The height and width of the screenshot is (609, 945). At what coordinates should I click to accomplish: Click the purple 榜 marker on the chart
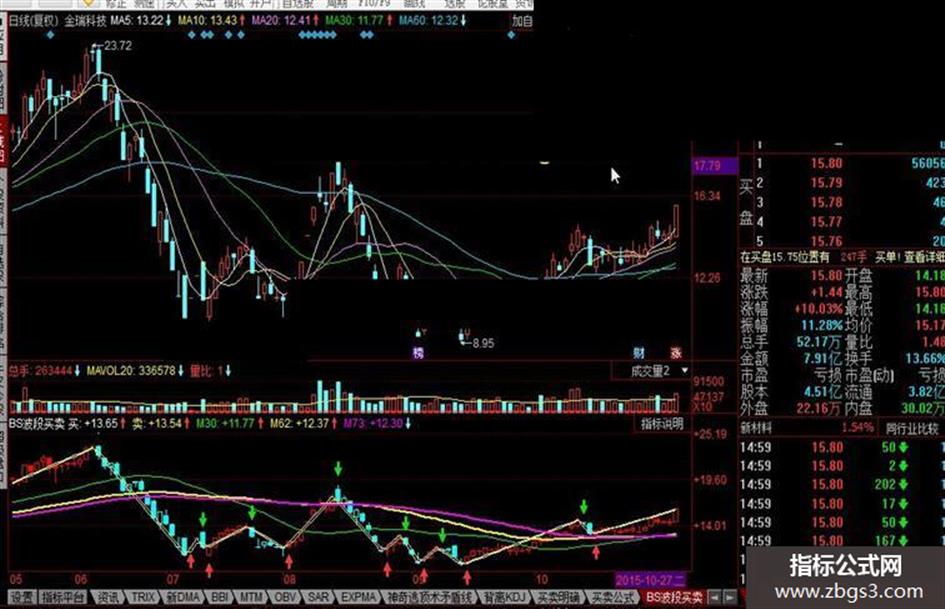tap(418, 353)
